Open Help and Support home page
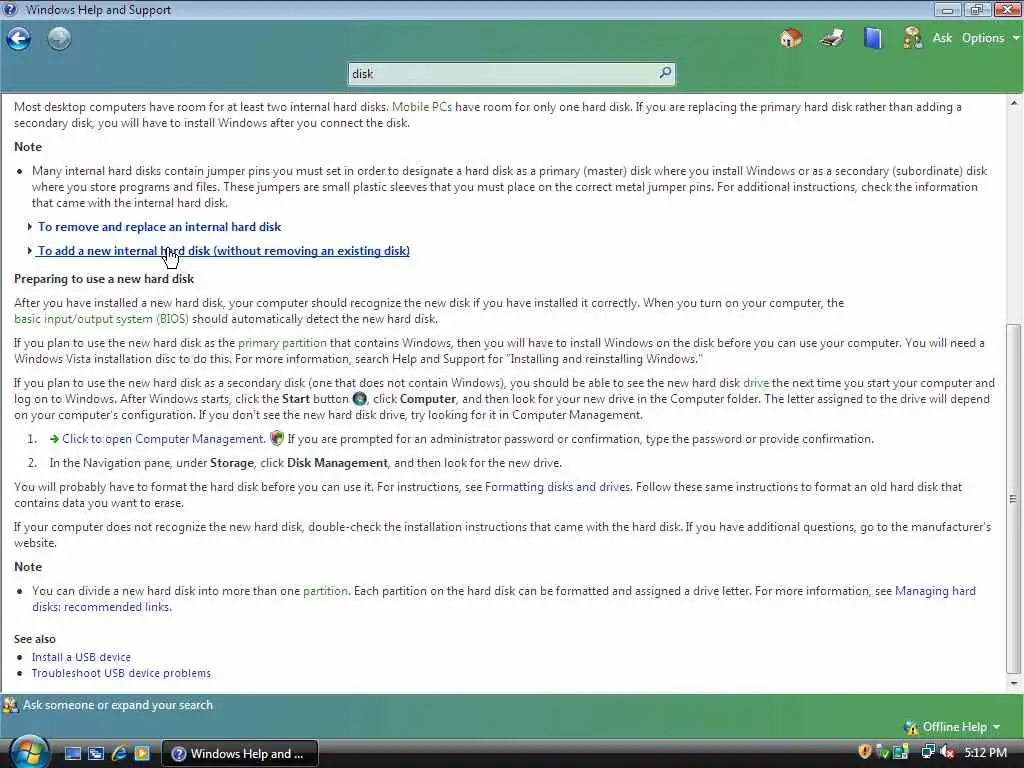 (790, 38)
